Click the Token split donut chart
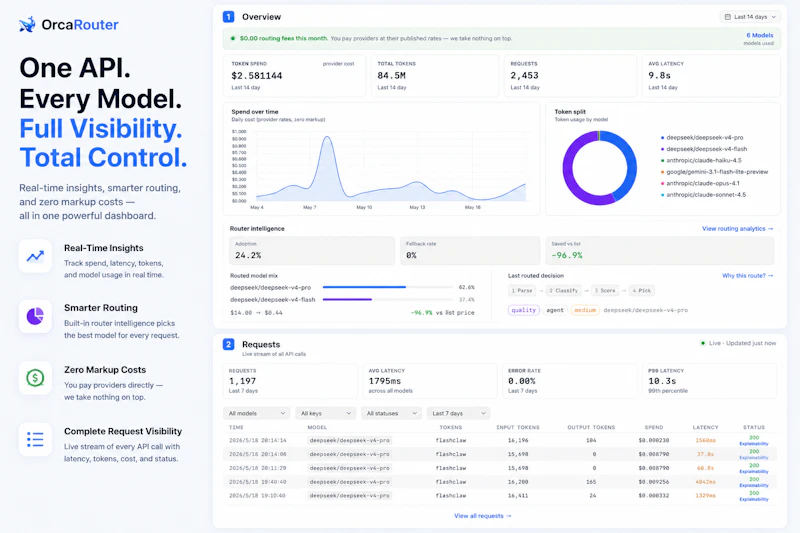800x533 pixels. click(599, 168)
